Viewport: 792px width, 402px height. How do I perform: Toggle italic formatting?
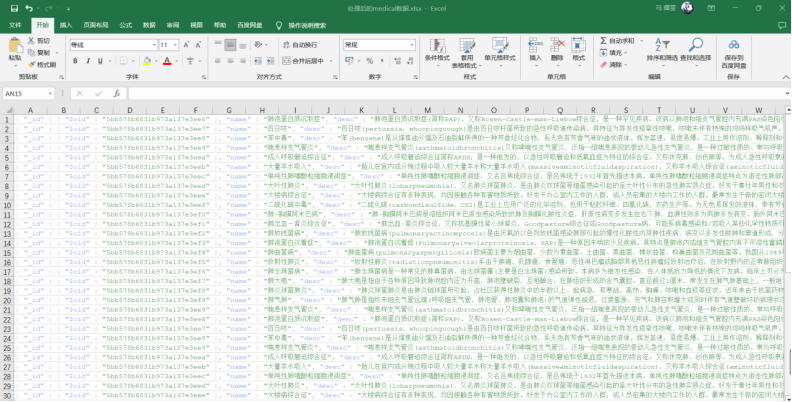86,61
